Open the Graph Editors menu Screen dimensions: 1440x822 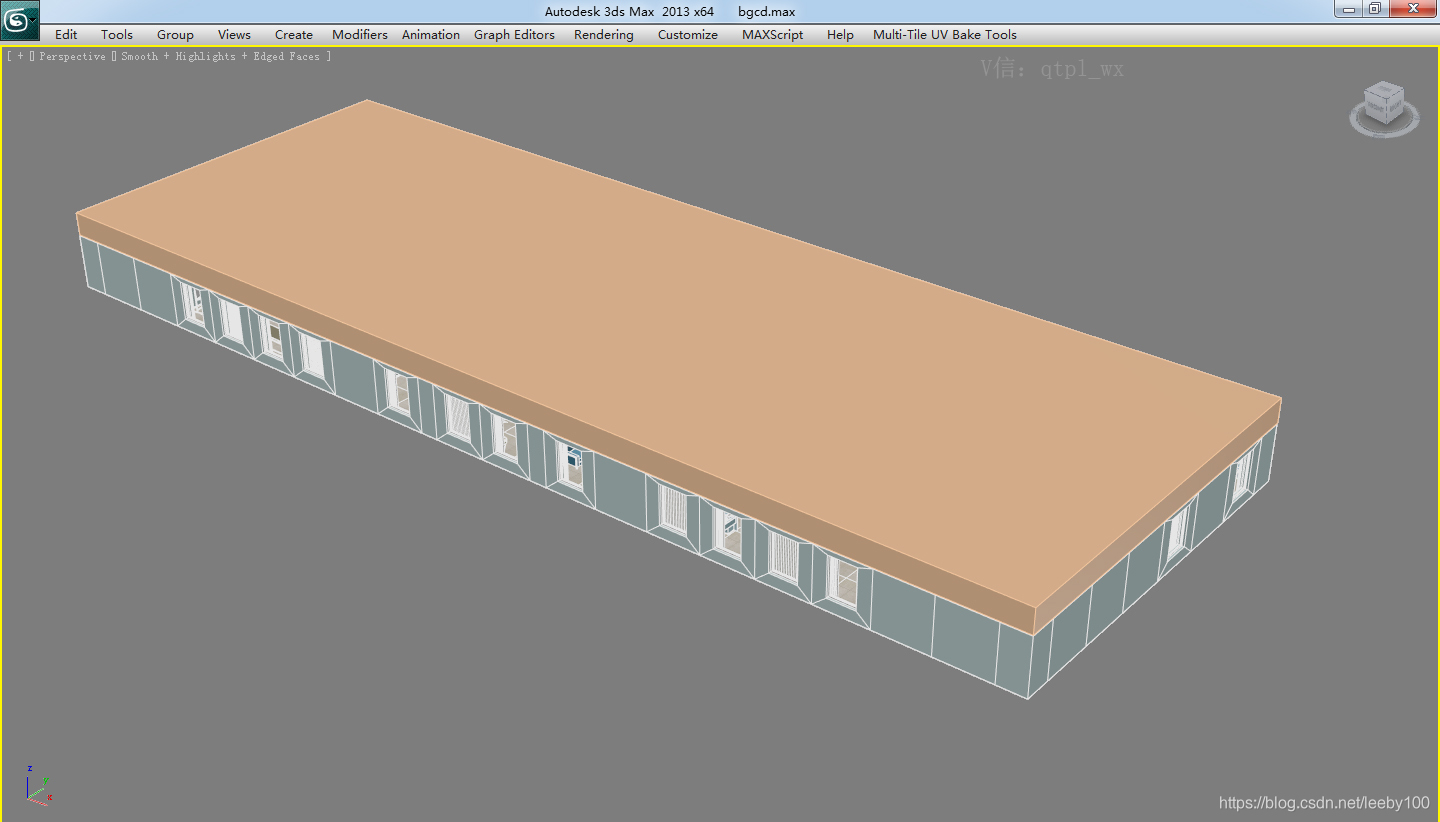[x=514, y=34]
